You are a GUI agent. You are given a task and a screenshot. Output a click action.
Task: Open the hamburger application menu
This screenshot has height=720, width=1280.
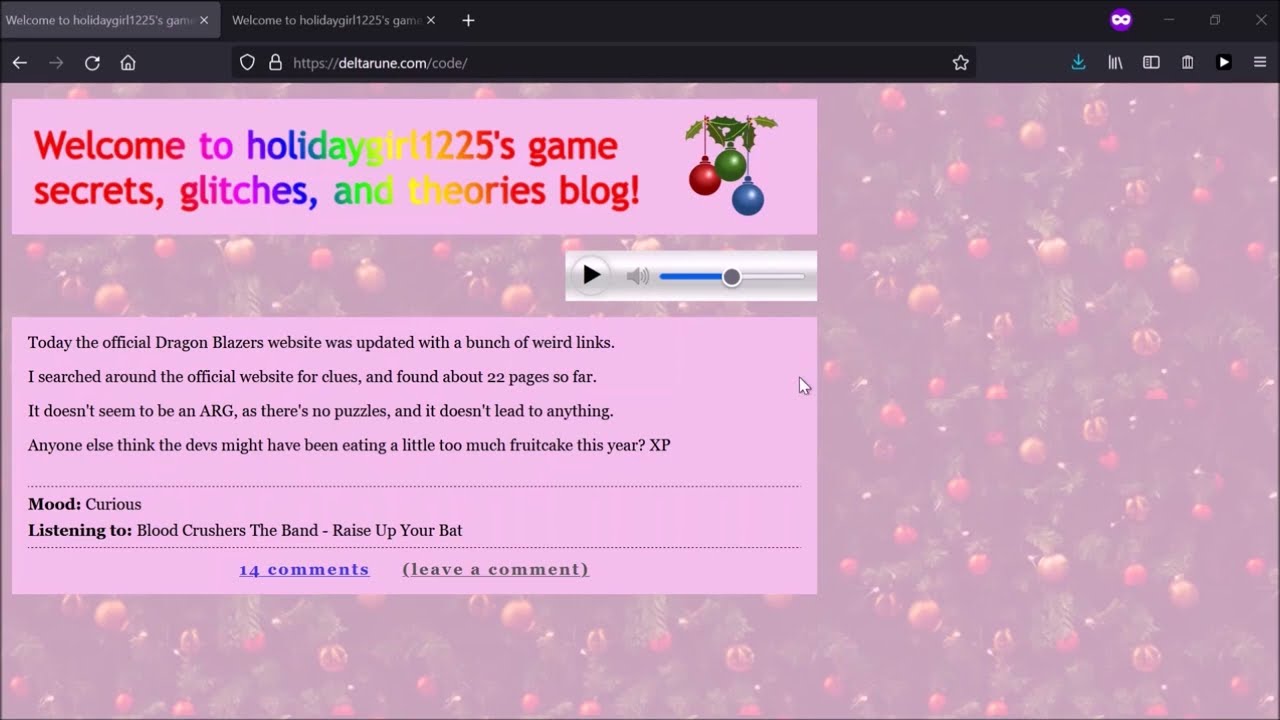coord(1260,63)
